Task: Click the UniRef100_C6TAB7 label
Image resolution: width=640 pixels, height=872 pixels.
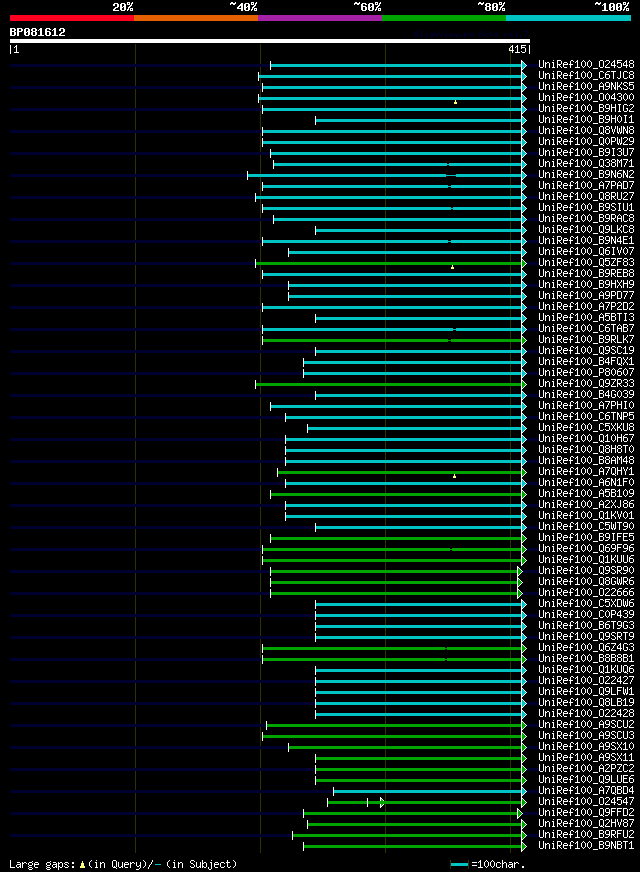Action: coord(586,329)
